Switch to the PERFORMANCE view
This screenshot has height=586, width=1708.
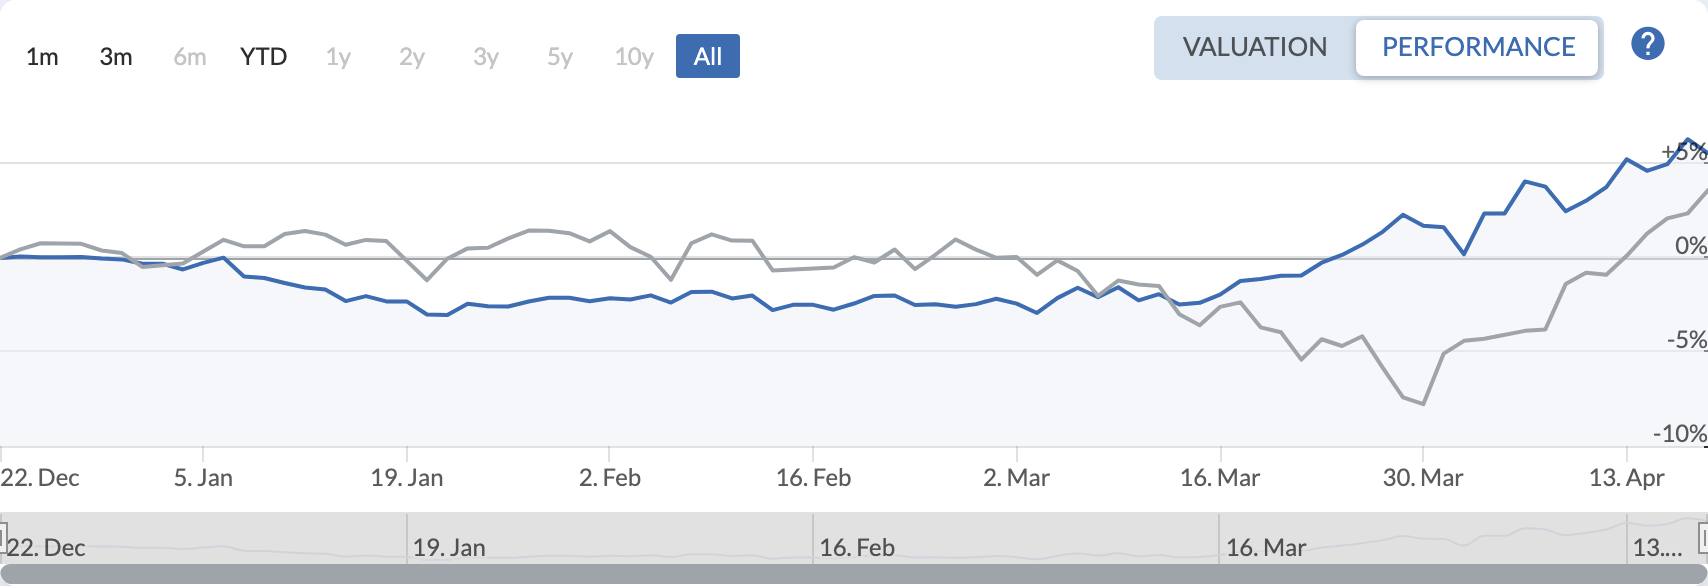1478,47
